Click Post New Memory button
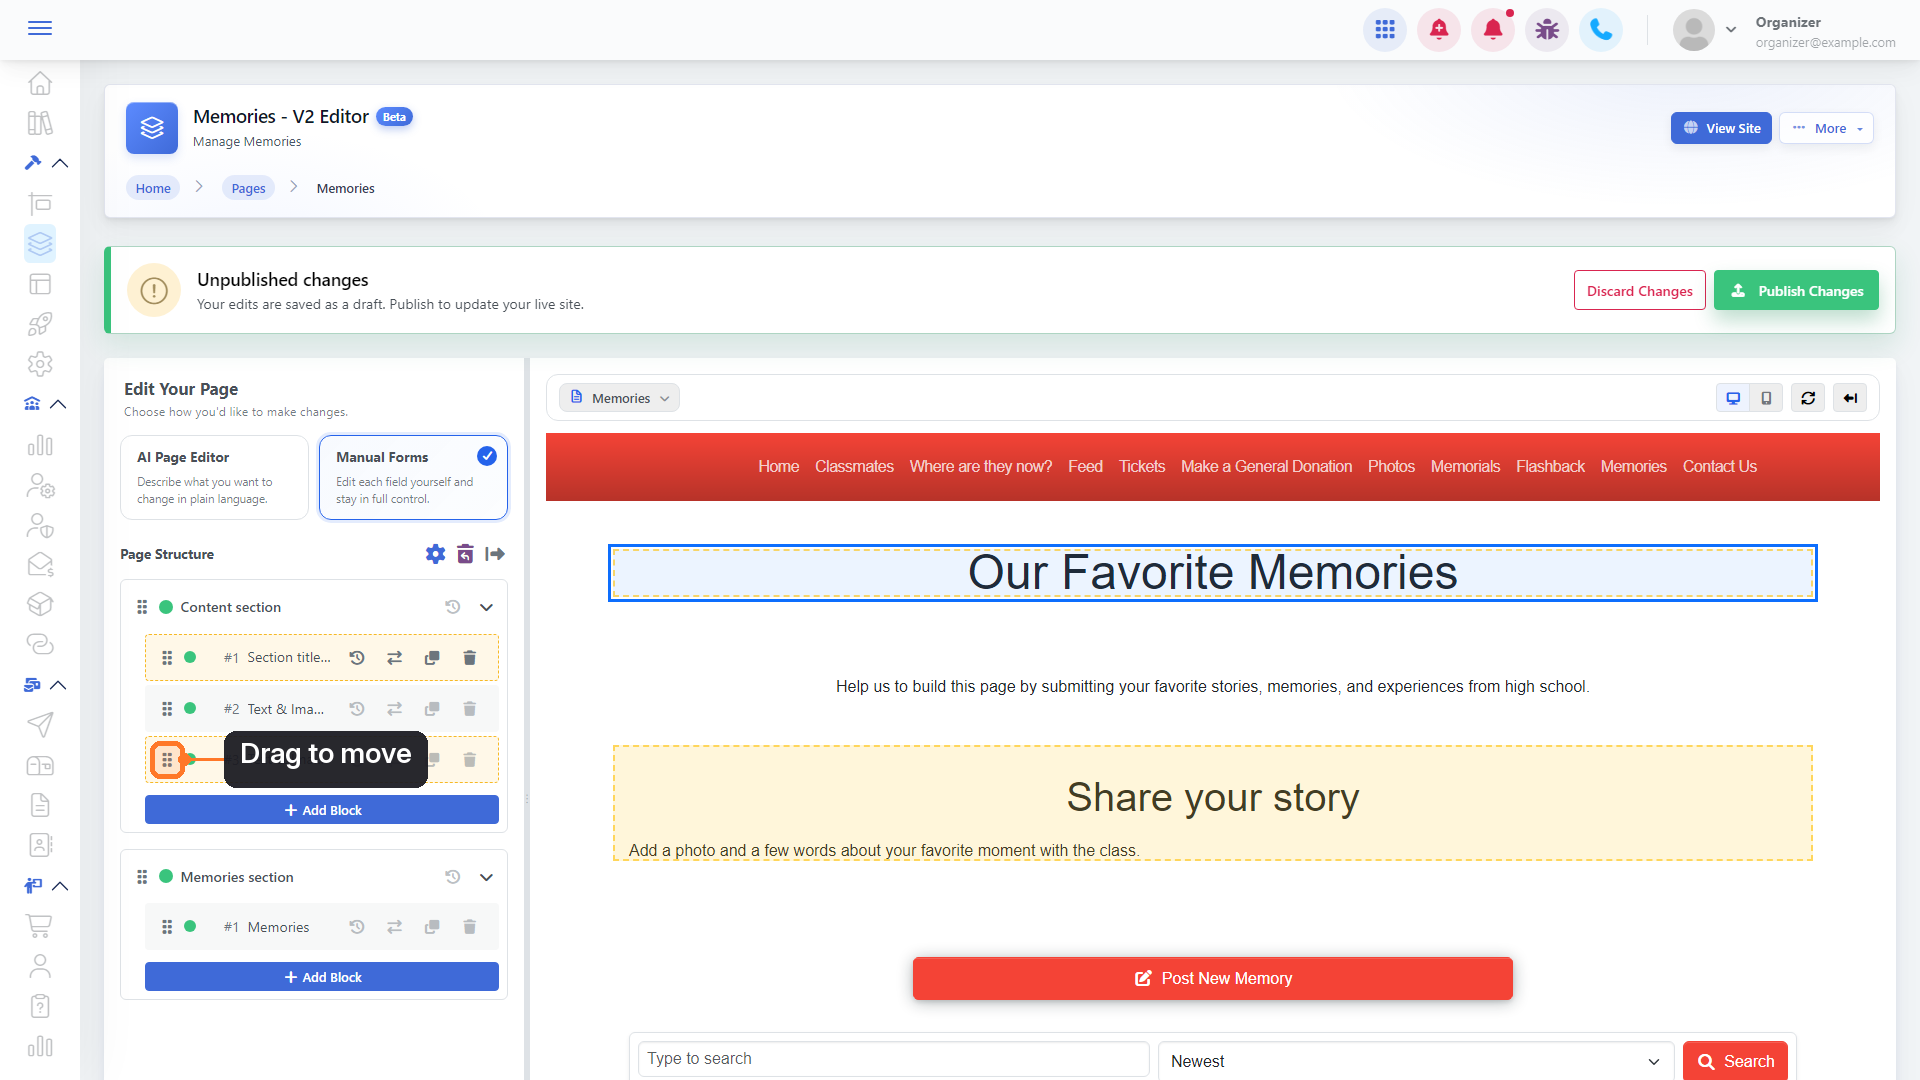Viewport: 1920px width, 1080px height. coord(1212,978)
